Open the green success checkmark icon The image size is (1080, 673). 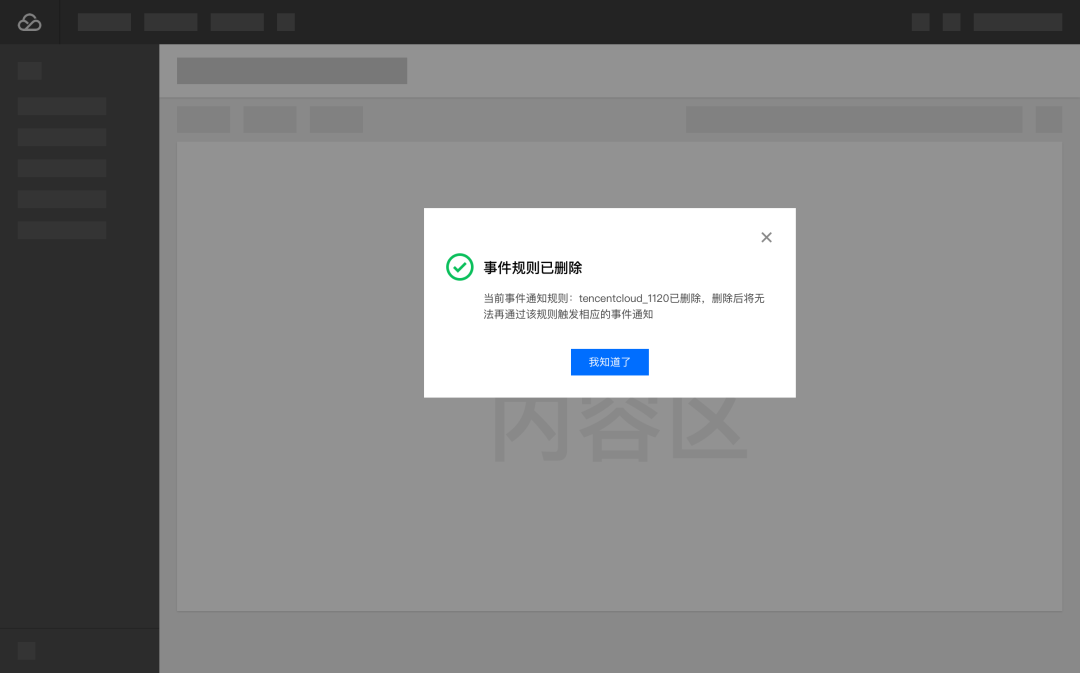pos(459,267)
